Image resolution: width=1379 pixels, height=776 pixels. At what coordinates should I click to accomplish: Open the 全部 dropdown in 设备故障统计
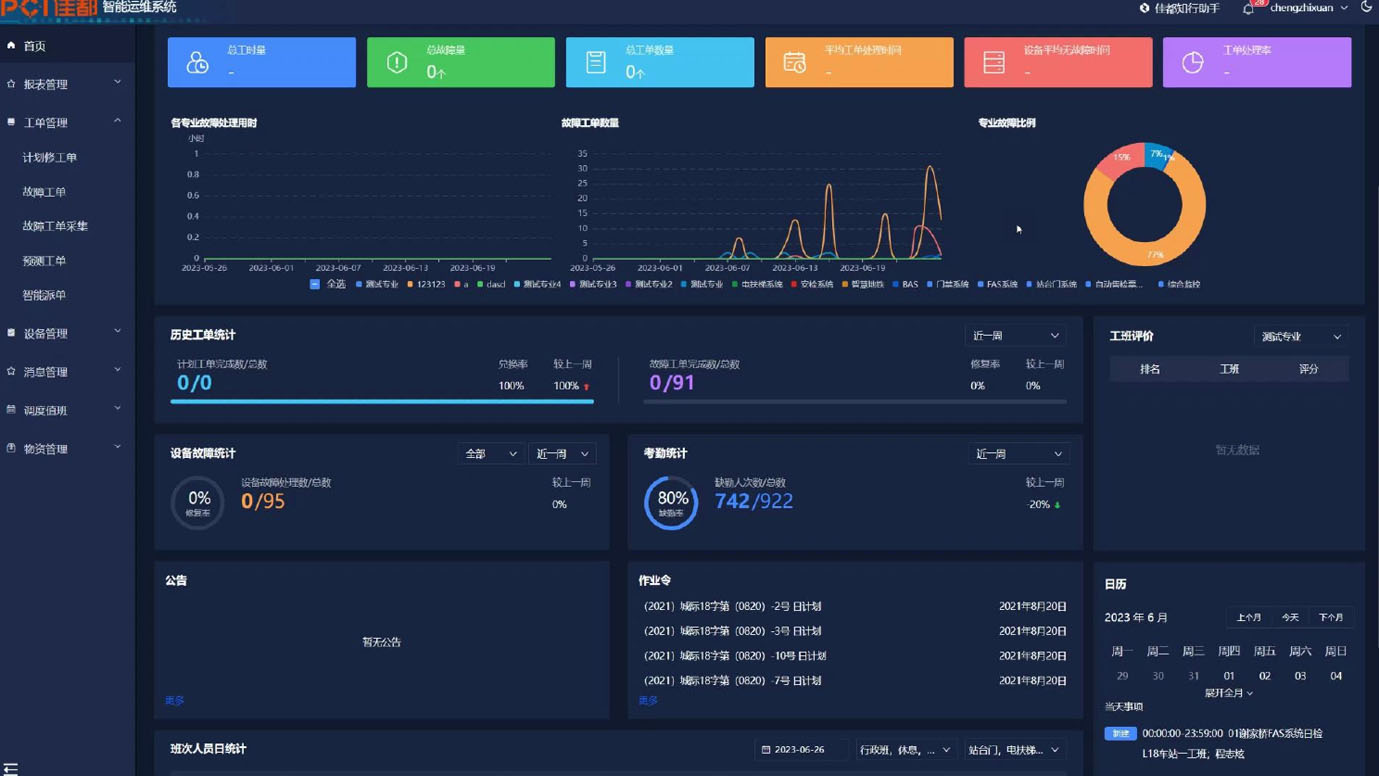(490, 454)
